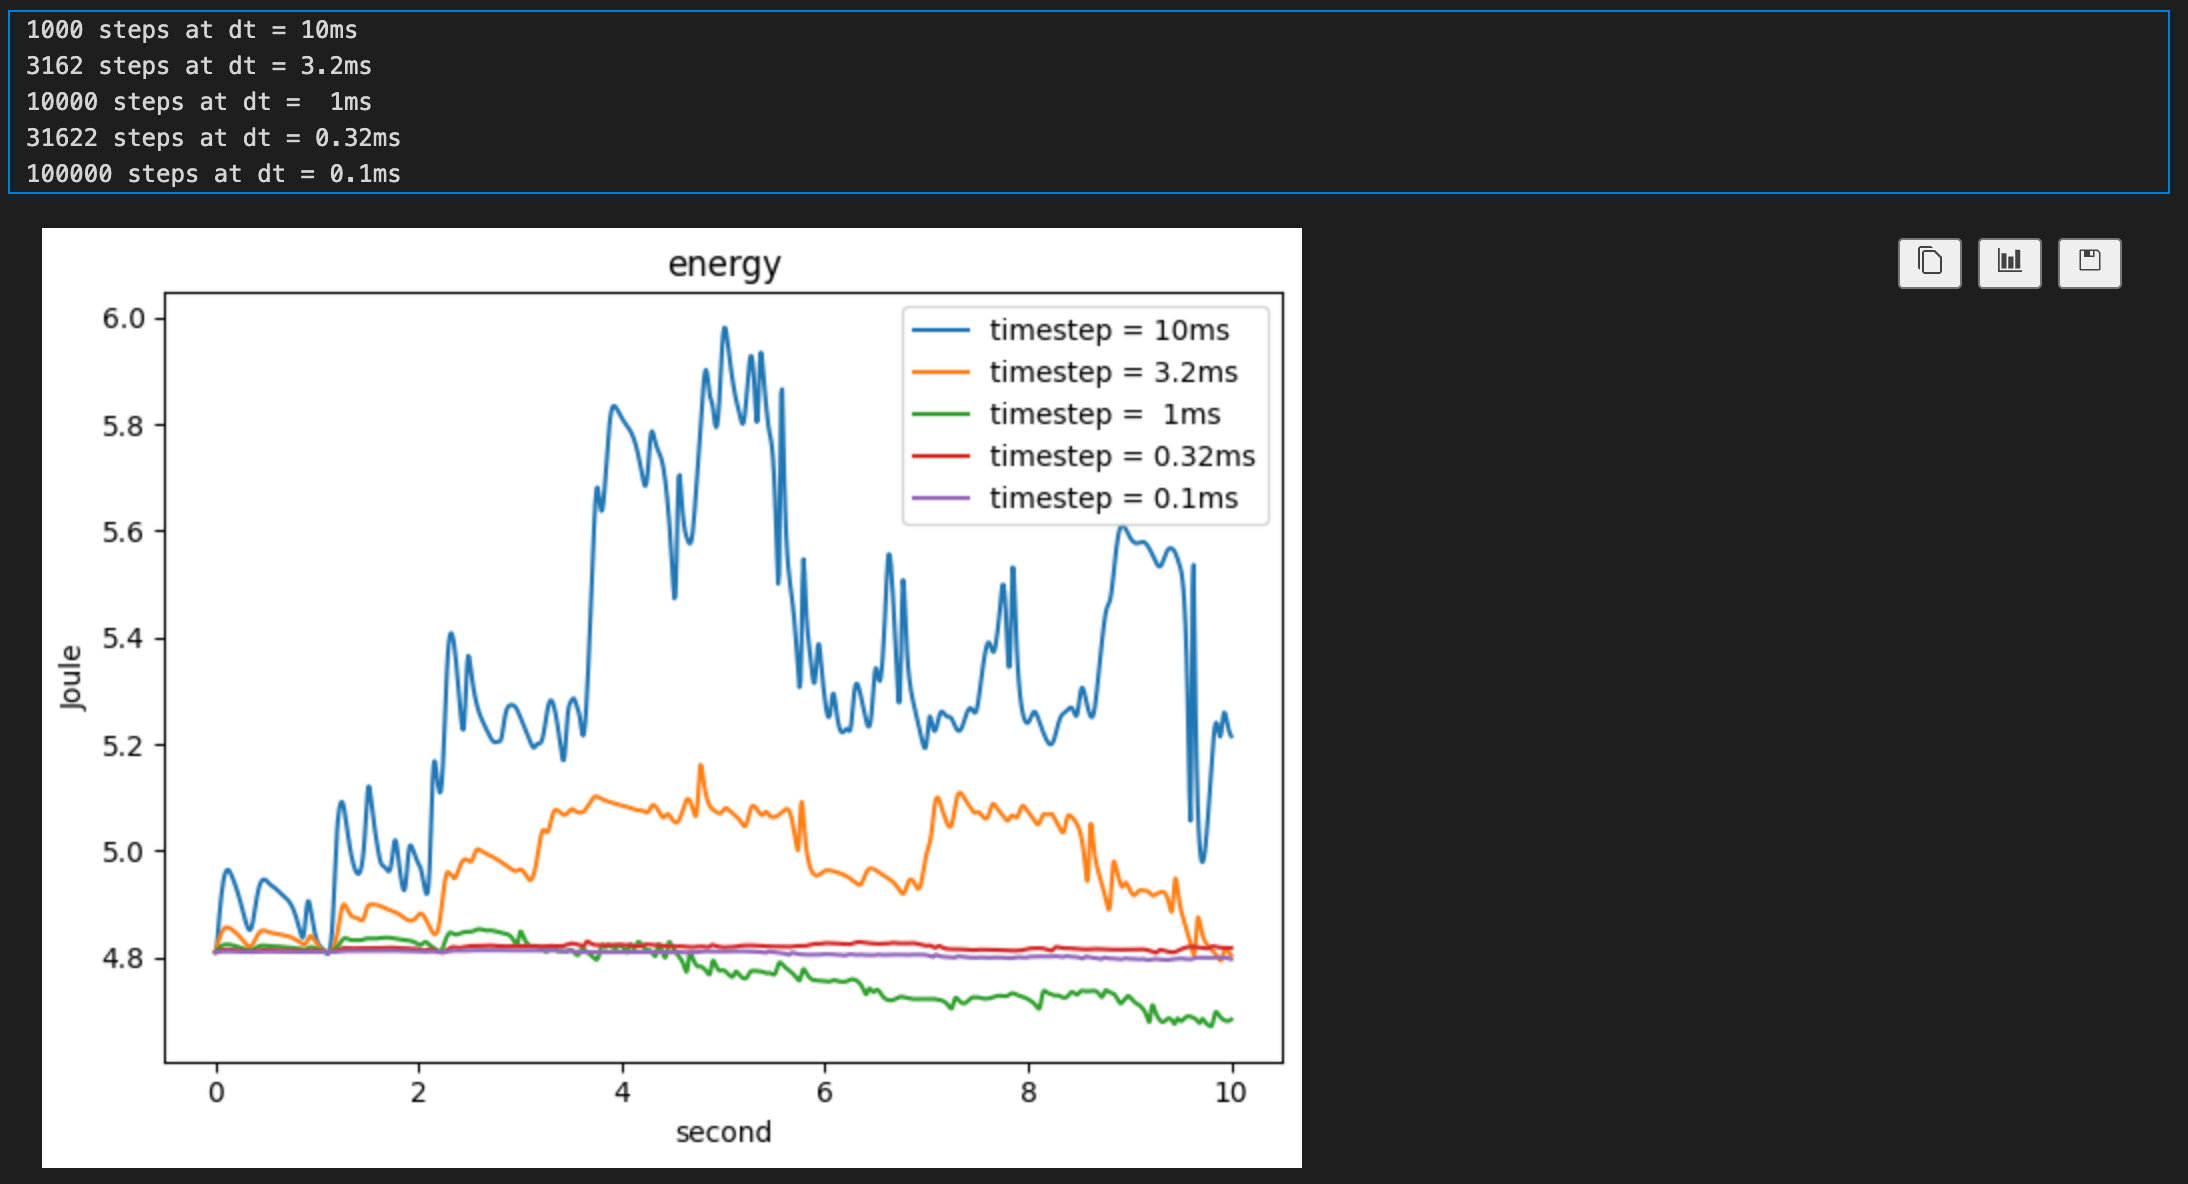Click output line '31622 steps at dt = 0.32ms'
The image size is (2188, 1184).
click(x=213, y=138)
